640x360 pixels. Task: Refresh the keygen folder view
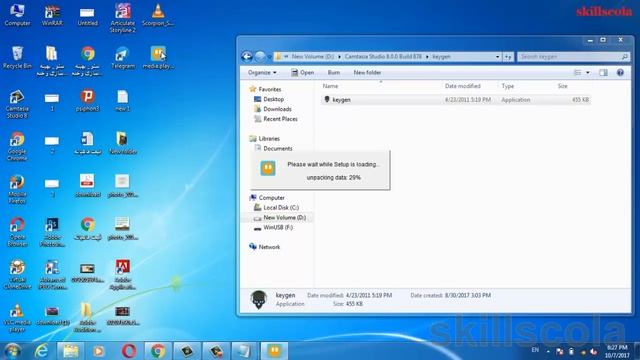point(508,57)
